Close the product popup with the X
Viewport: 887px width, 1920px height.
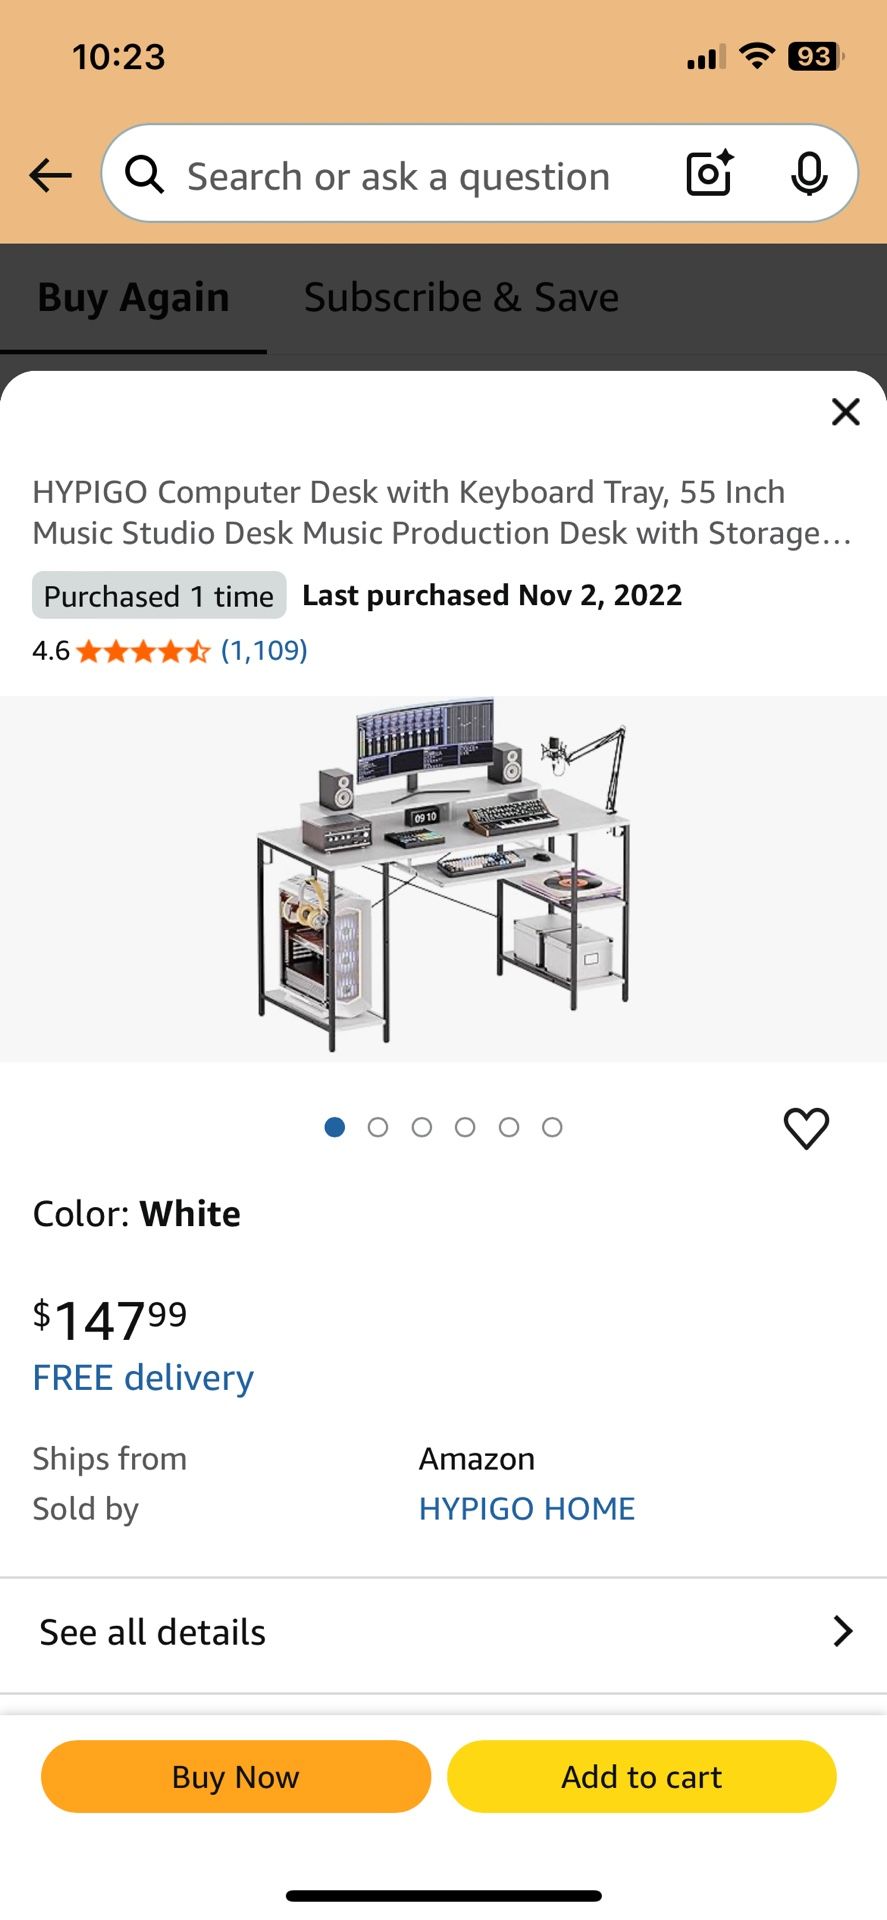point(845,411)
